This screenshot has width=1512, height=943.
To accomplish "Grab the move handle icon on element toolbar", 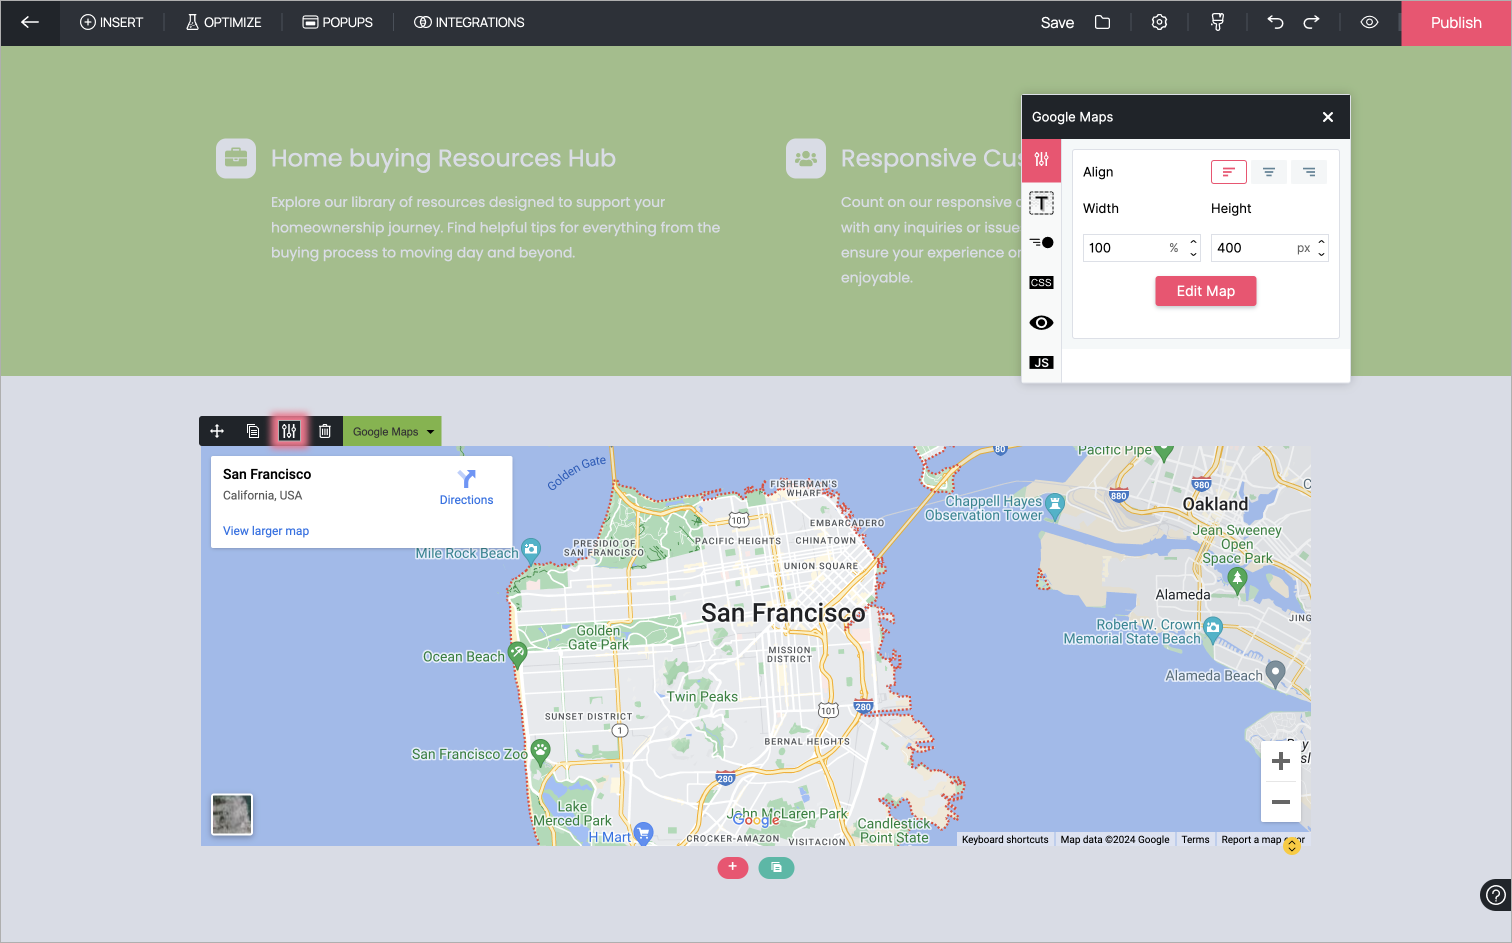I will [217, 431].
